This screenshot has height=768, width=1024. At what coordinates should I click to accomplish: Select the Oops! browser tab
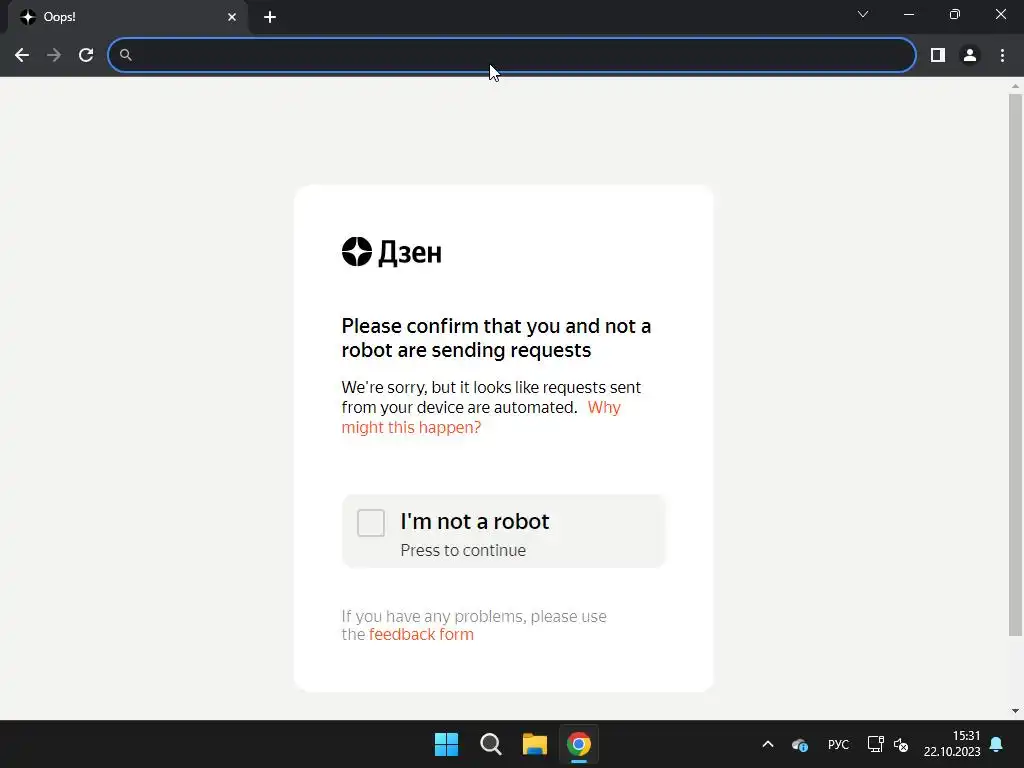click(128, 17)
